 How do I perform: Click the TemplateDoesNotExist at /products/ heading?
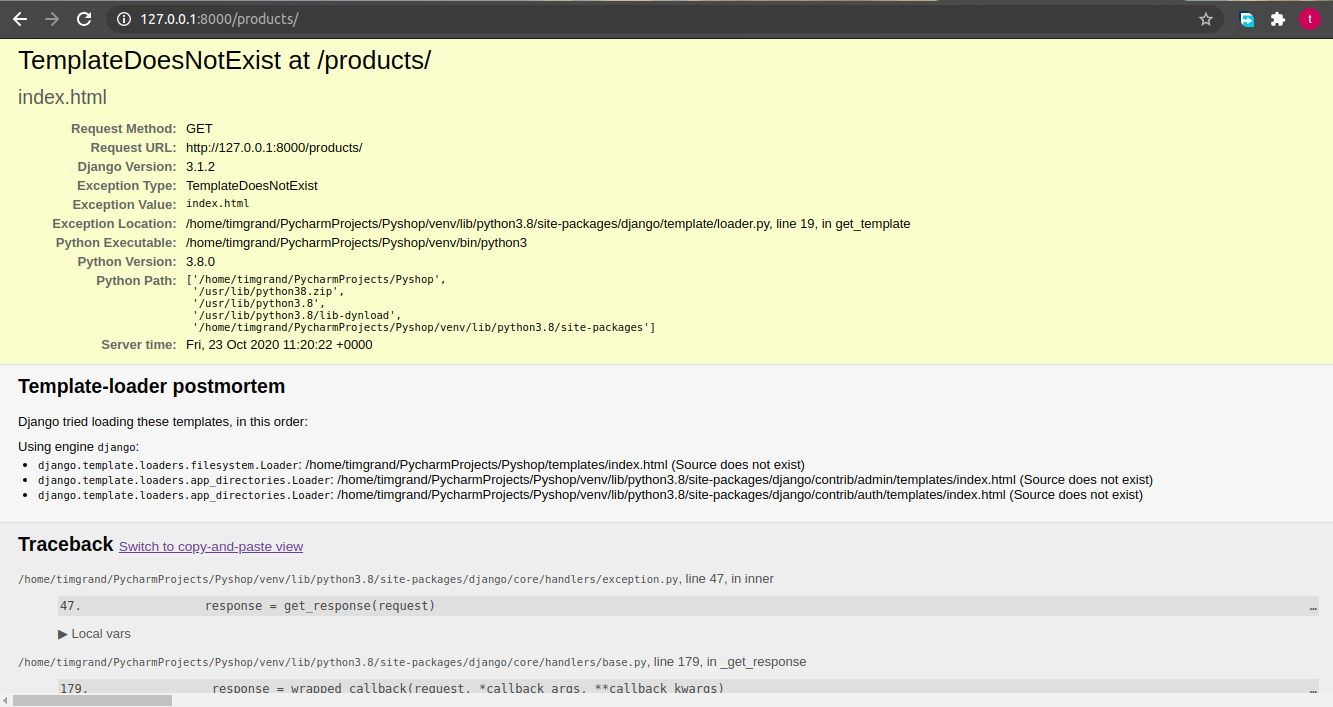(x=224, y=60)
